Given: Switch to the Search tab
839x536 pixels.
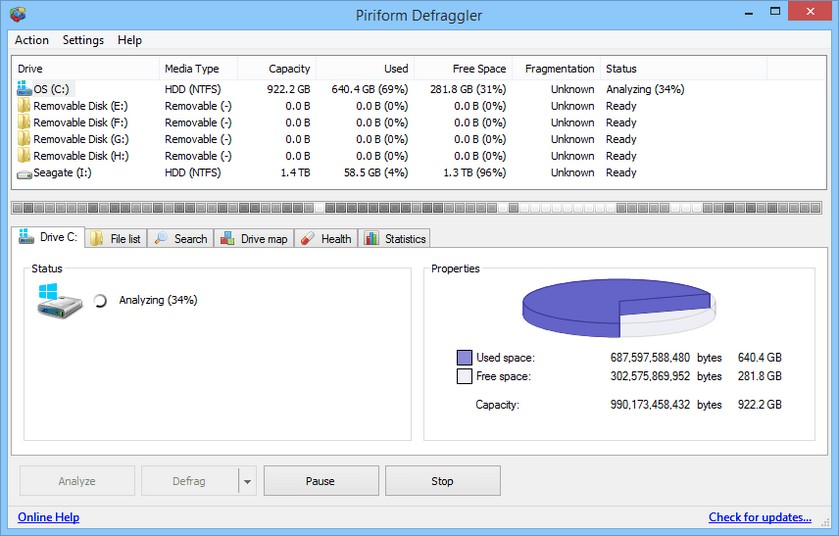Looking at the screenshot, I should point(181,239).
